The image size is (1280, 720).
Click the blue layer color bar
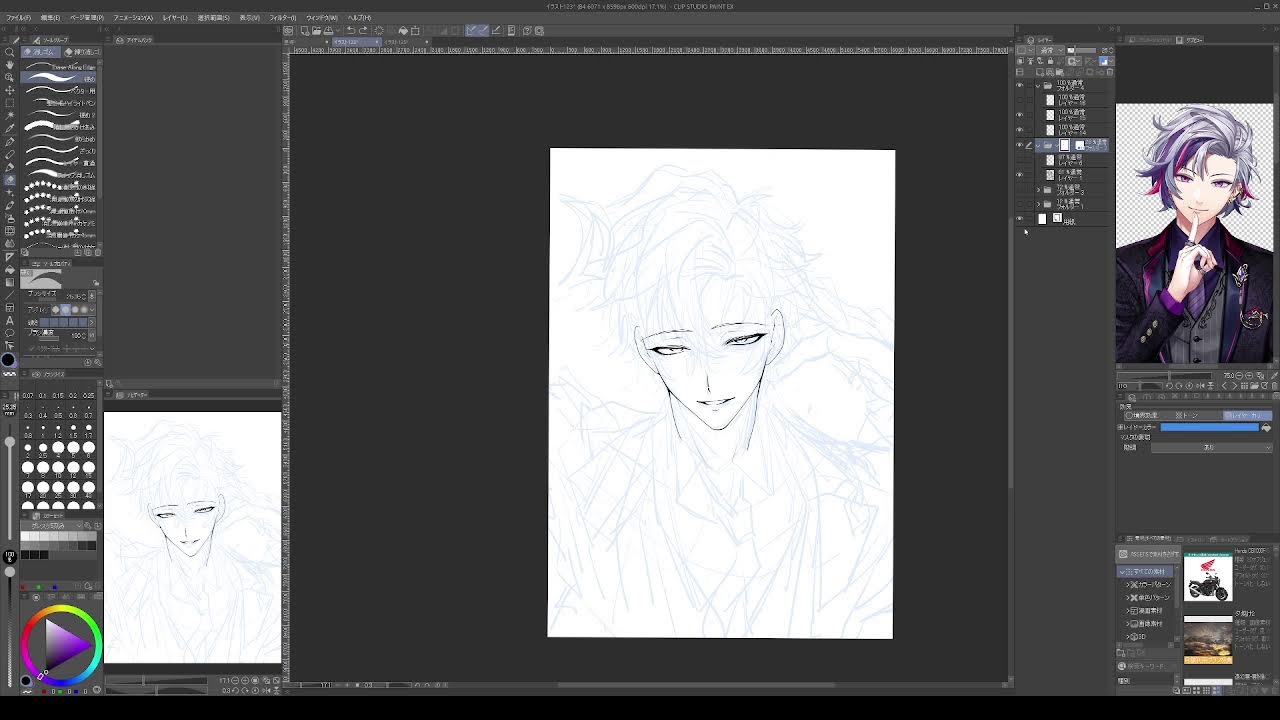click(1209, 427)
